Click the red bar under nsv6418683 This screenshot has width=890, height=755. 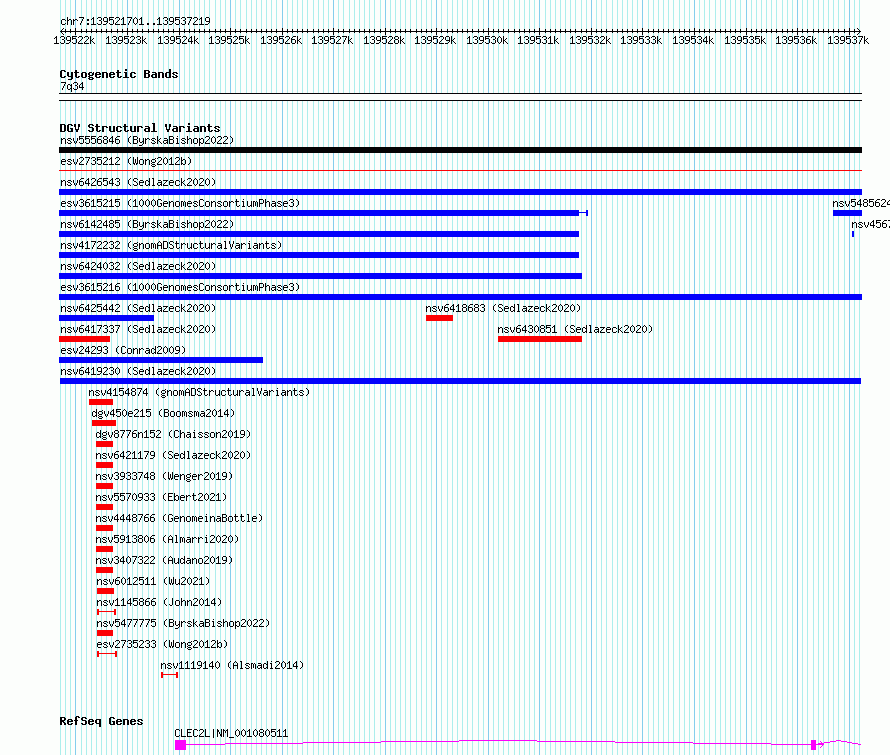click(x=439, y=318)
